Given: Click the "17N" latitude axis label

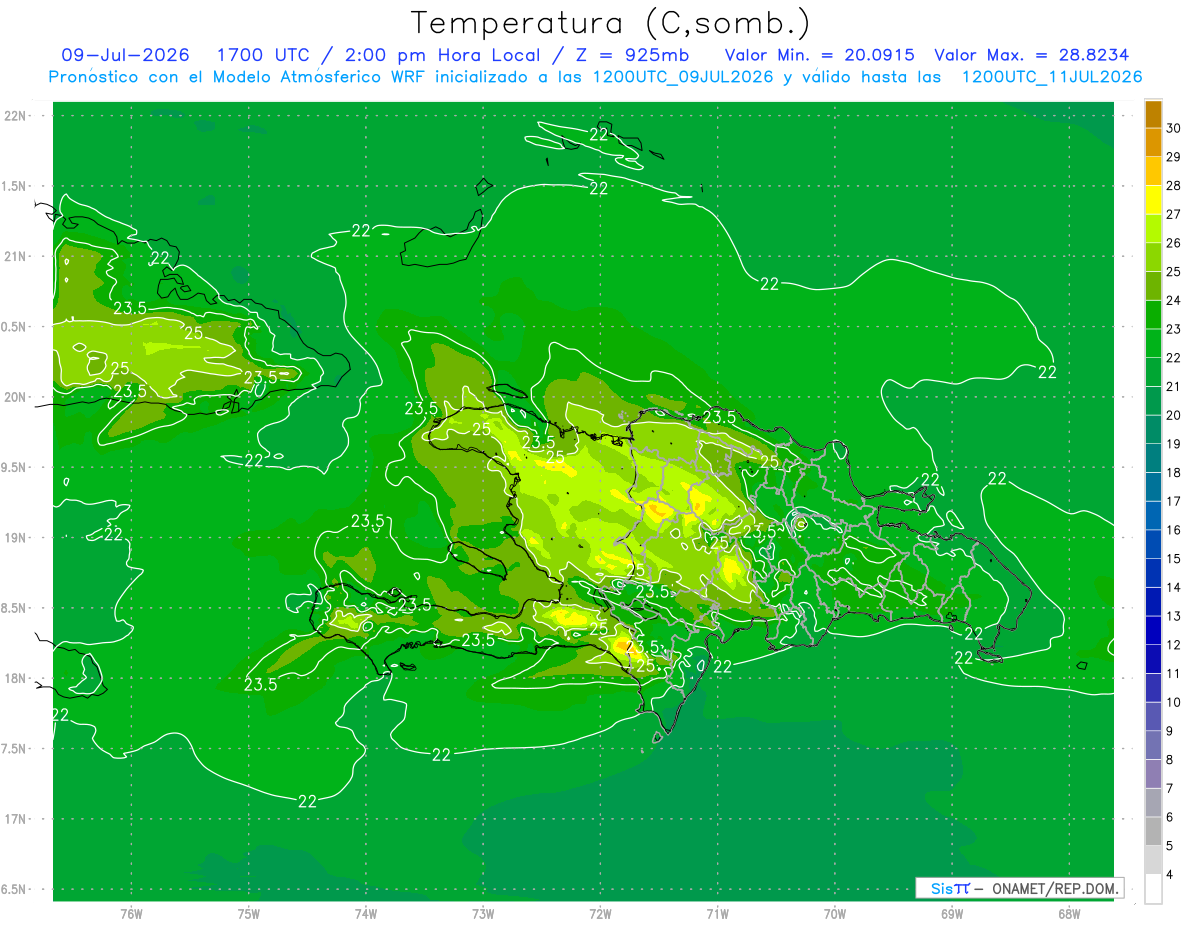Looking at the screenshot, I should coord(15,819).
